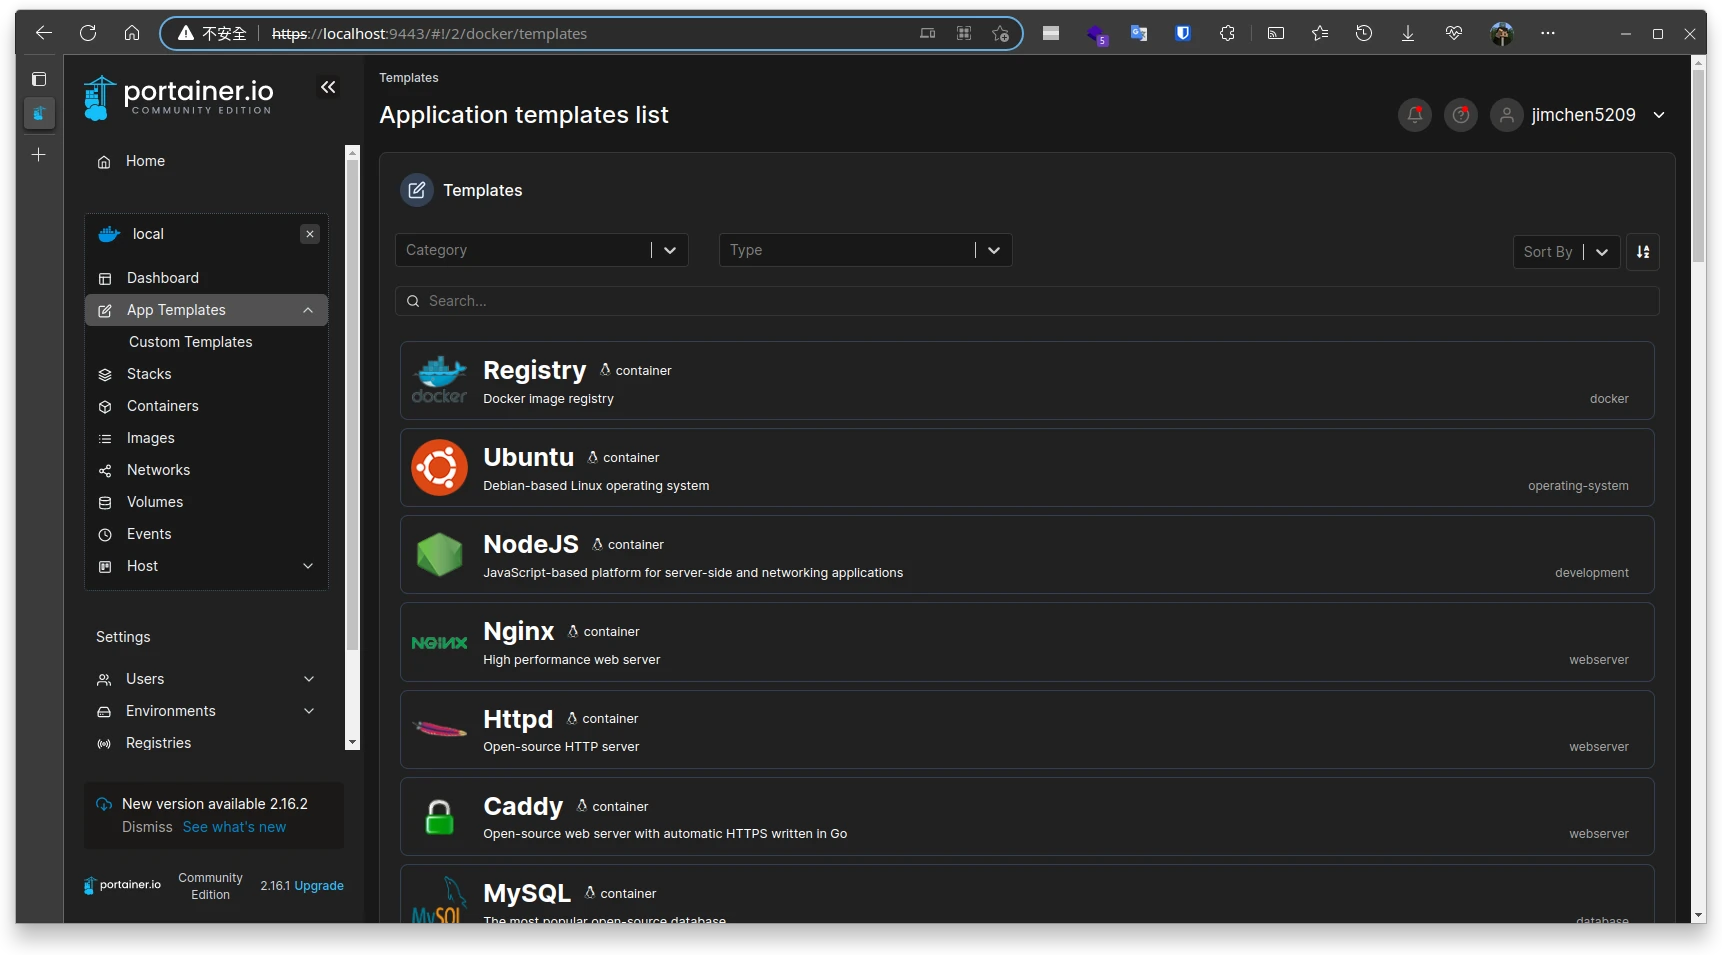Dismiss the new version notice
Screen dimensions: 1722x955
[147, 827]
